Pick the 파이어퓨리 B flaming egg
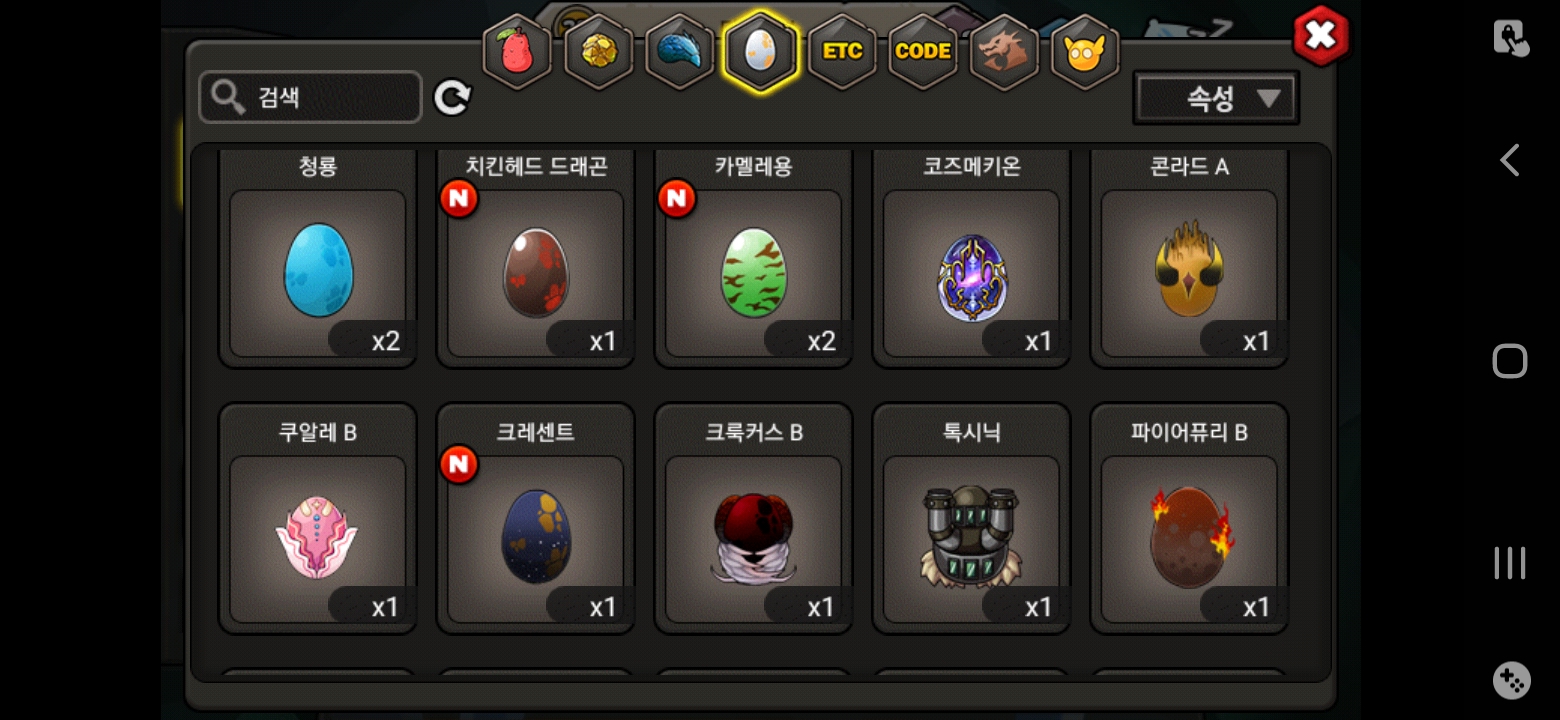 point(1190,518)
